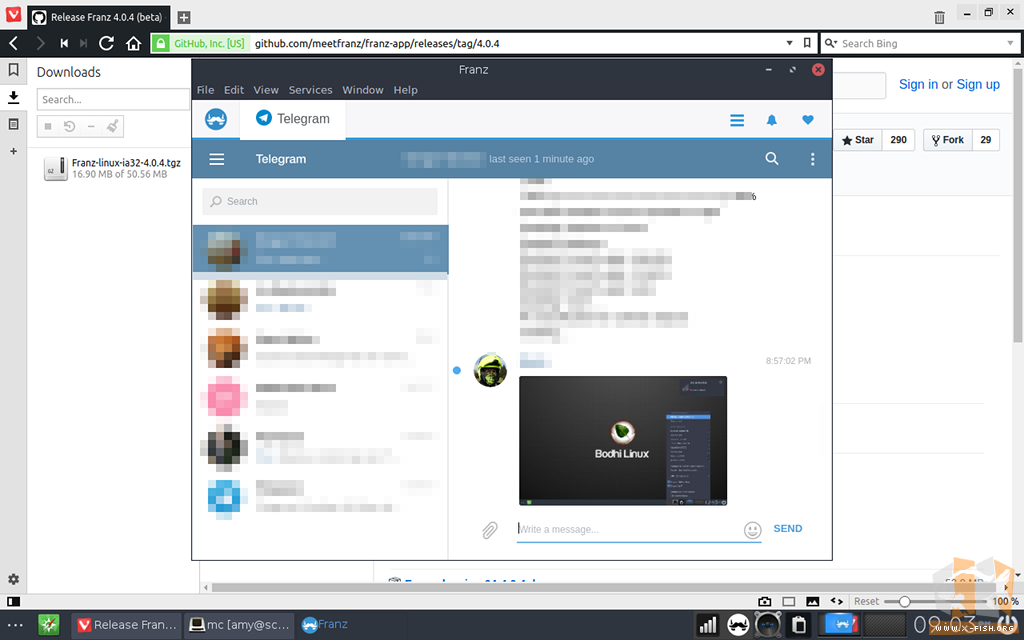The image size is (1024, 640).
Task: Click the page horizontal scrollbar
Action: pos(605,588)
